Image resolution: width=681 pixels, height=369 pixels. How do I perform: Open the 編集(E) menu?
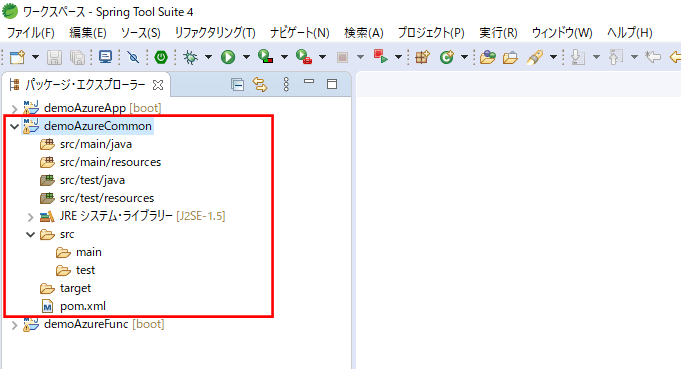(x=88, y=33)
